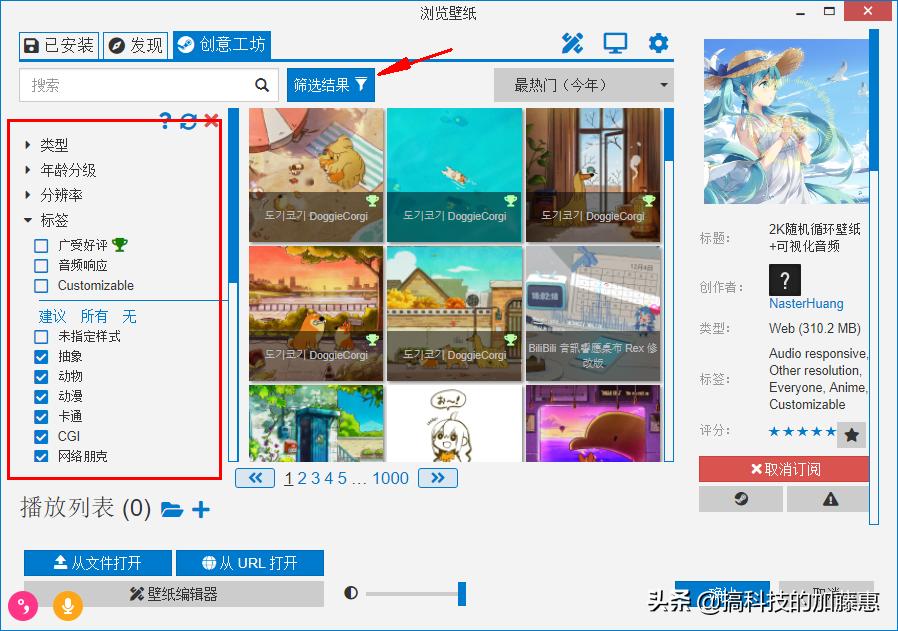The image size is (898, 631).
Task: Open the 最热门（今年） sort dropdown
Action: coord(583,85)
